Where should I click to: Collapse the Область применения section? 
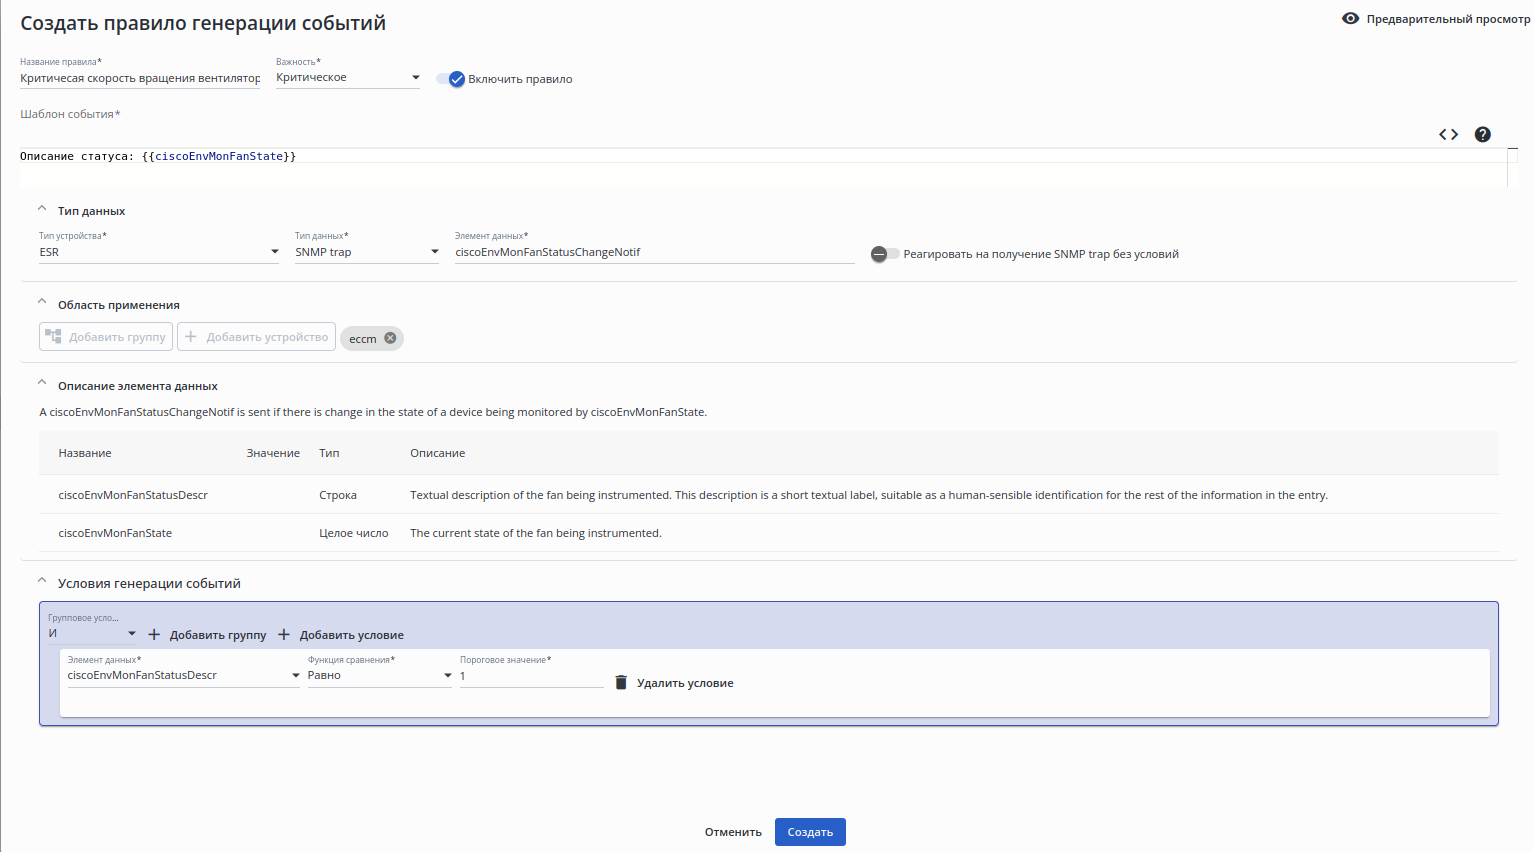tap(42, 304)
